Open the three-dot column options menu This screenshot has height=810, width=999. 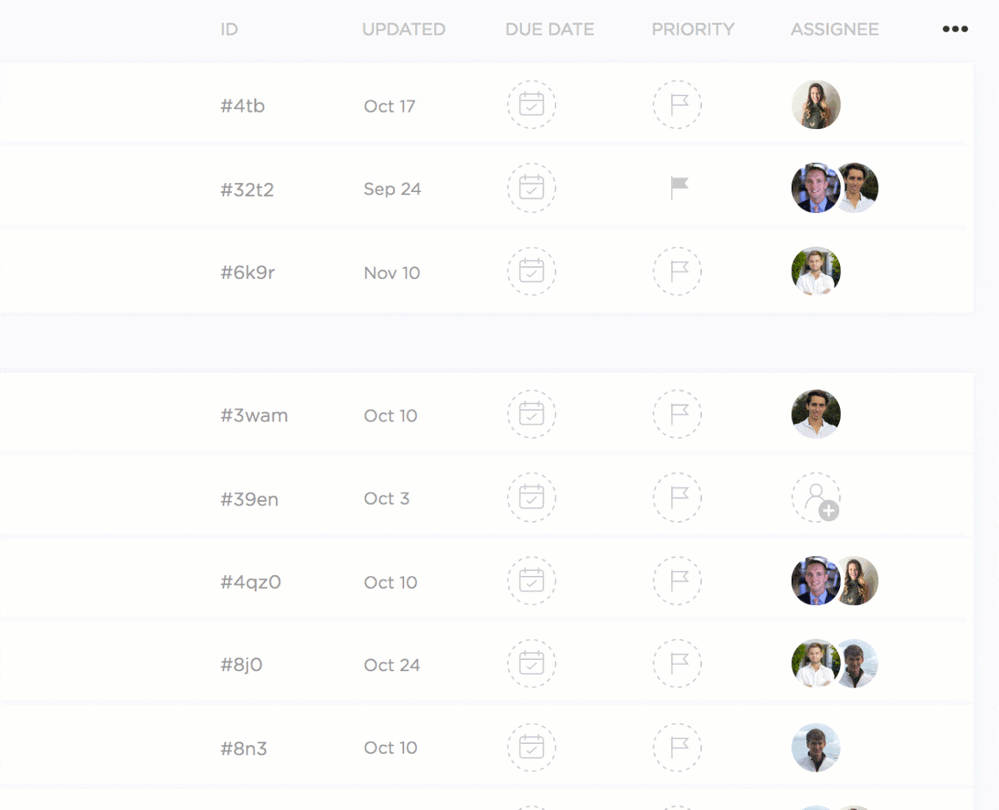[x=955, y=29]
